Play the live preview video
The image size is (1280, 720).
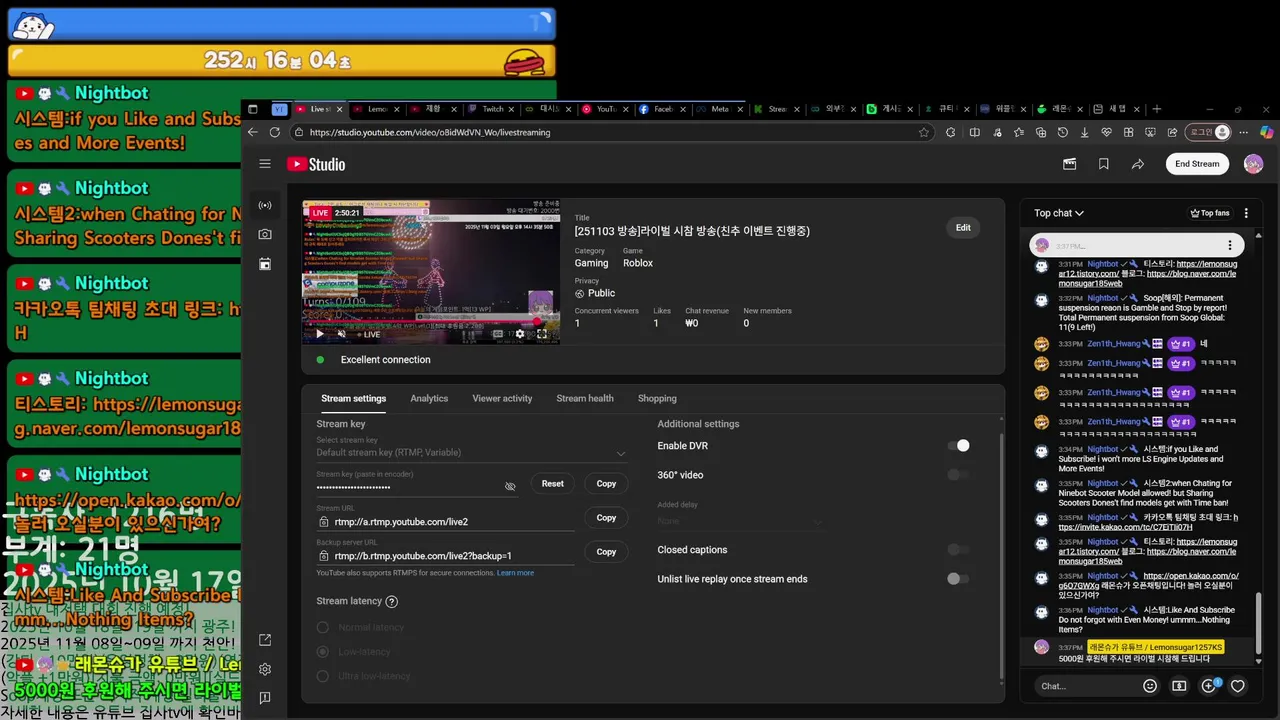click(x=320, y=334)
